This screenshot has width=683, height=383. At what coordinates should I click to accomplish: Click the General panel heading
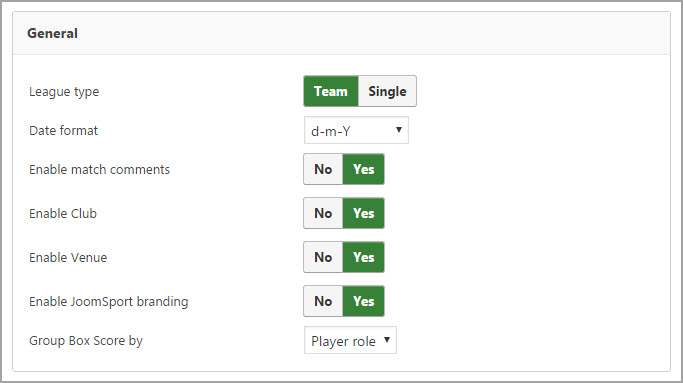(52, 34)
